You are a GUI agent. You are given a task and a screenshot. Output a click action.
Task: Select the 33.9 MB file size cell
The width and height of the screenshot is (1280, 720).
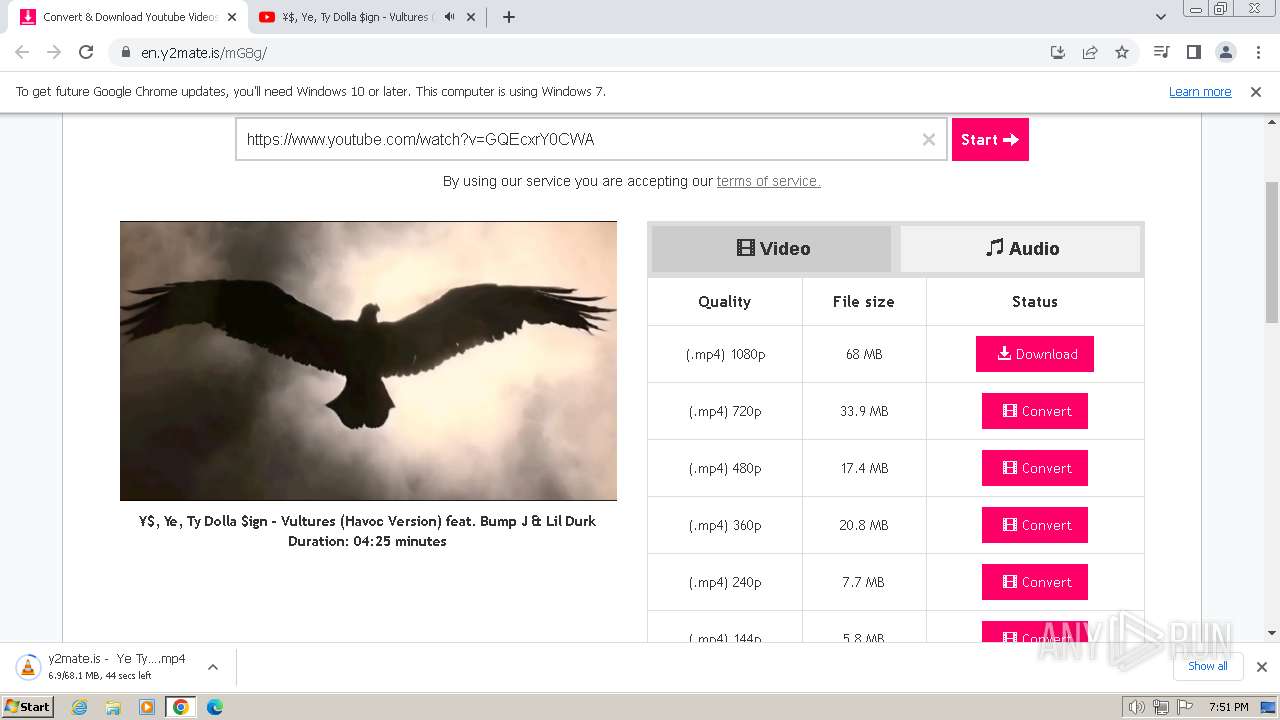click(x=864, y=411)
